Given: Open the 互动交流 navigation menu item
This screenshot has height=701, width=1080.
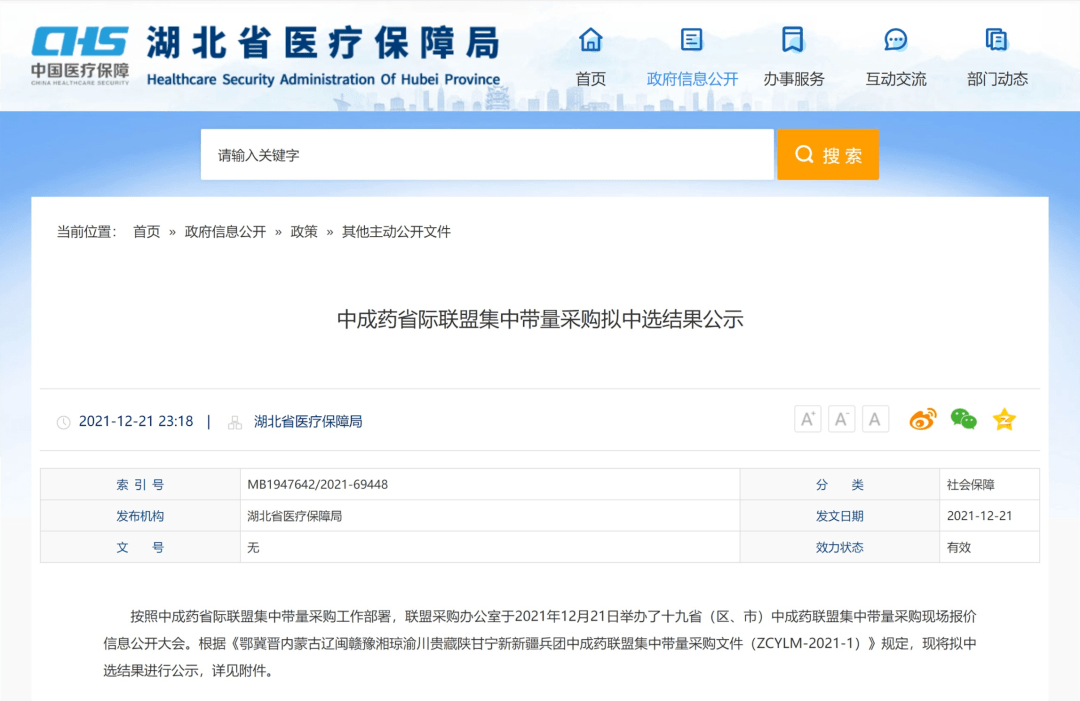Looking at the screenshot, I should pyautogui.click(x=895, y=79).
